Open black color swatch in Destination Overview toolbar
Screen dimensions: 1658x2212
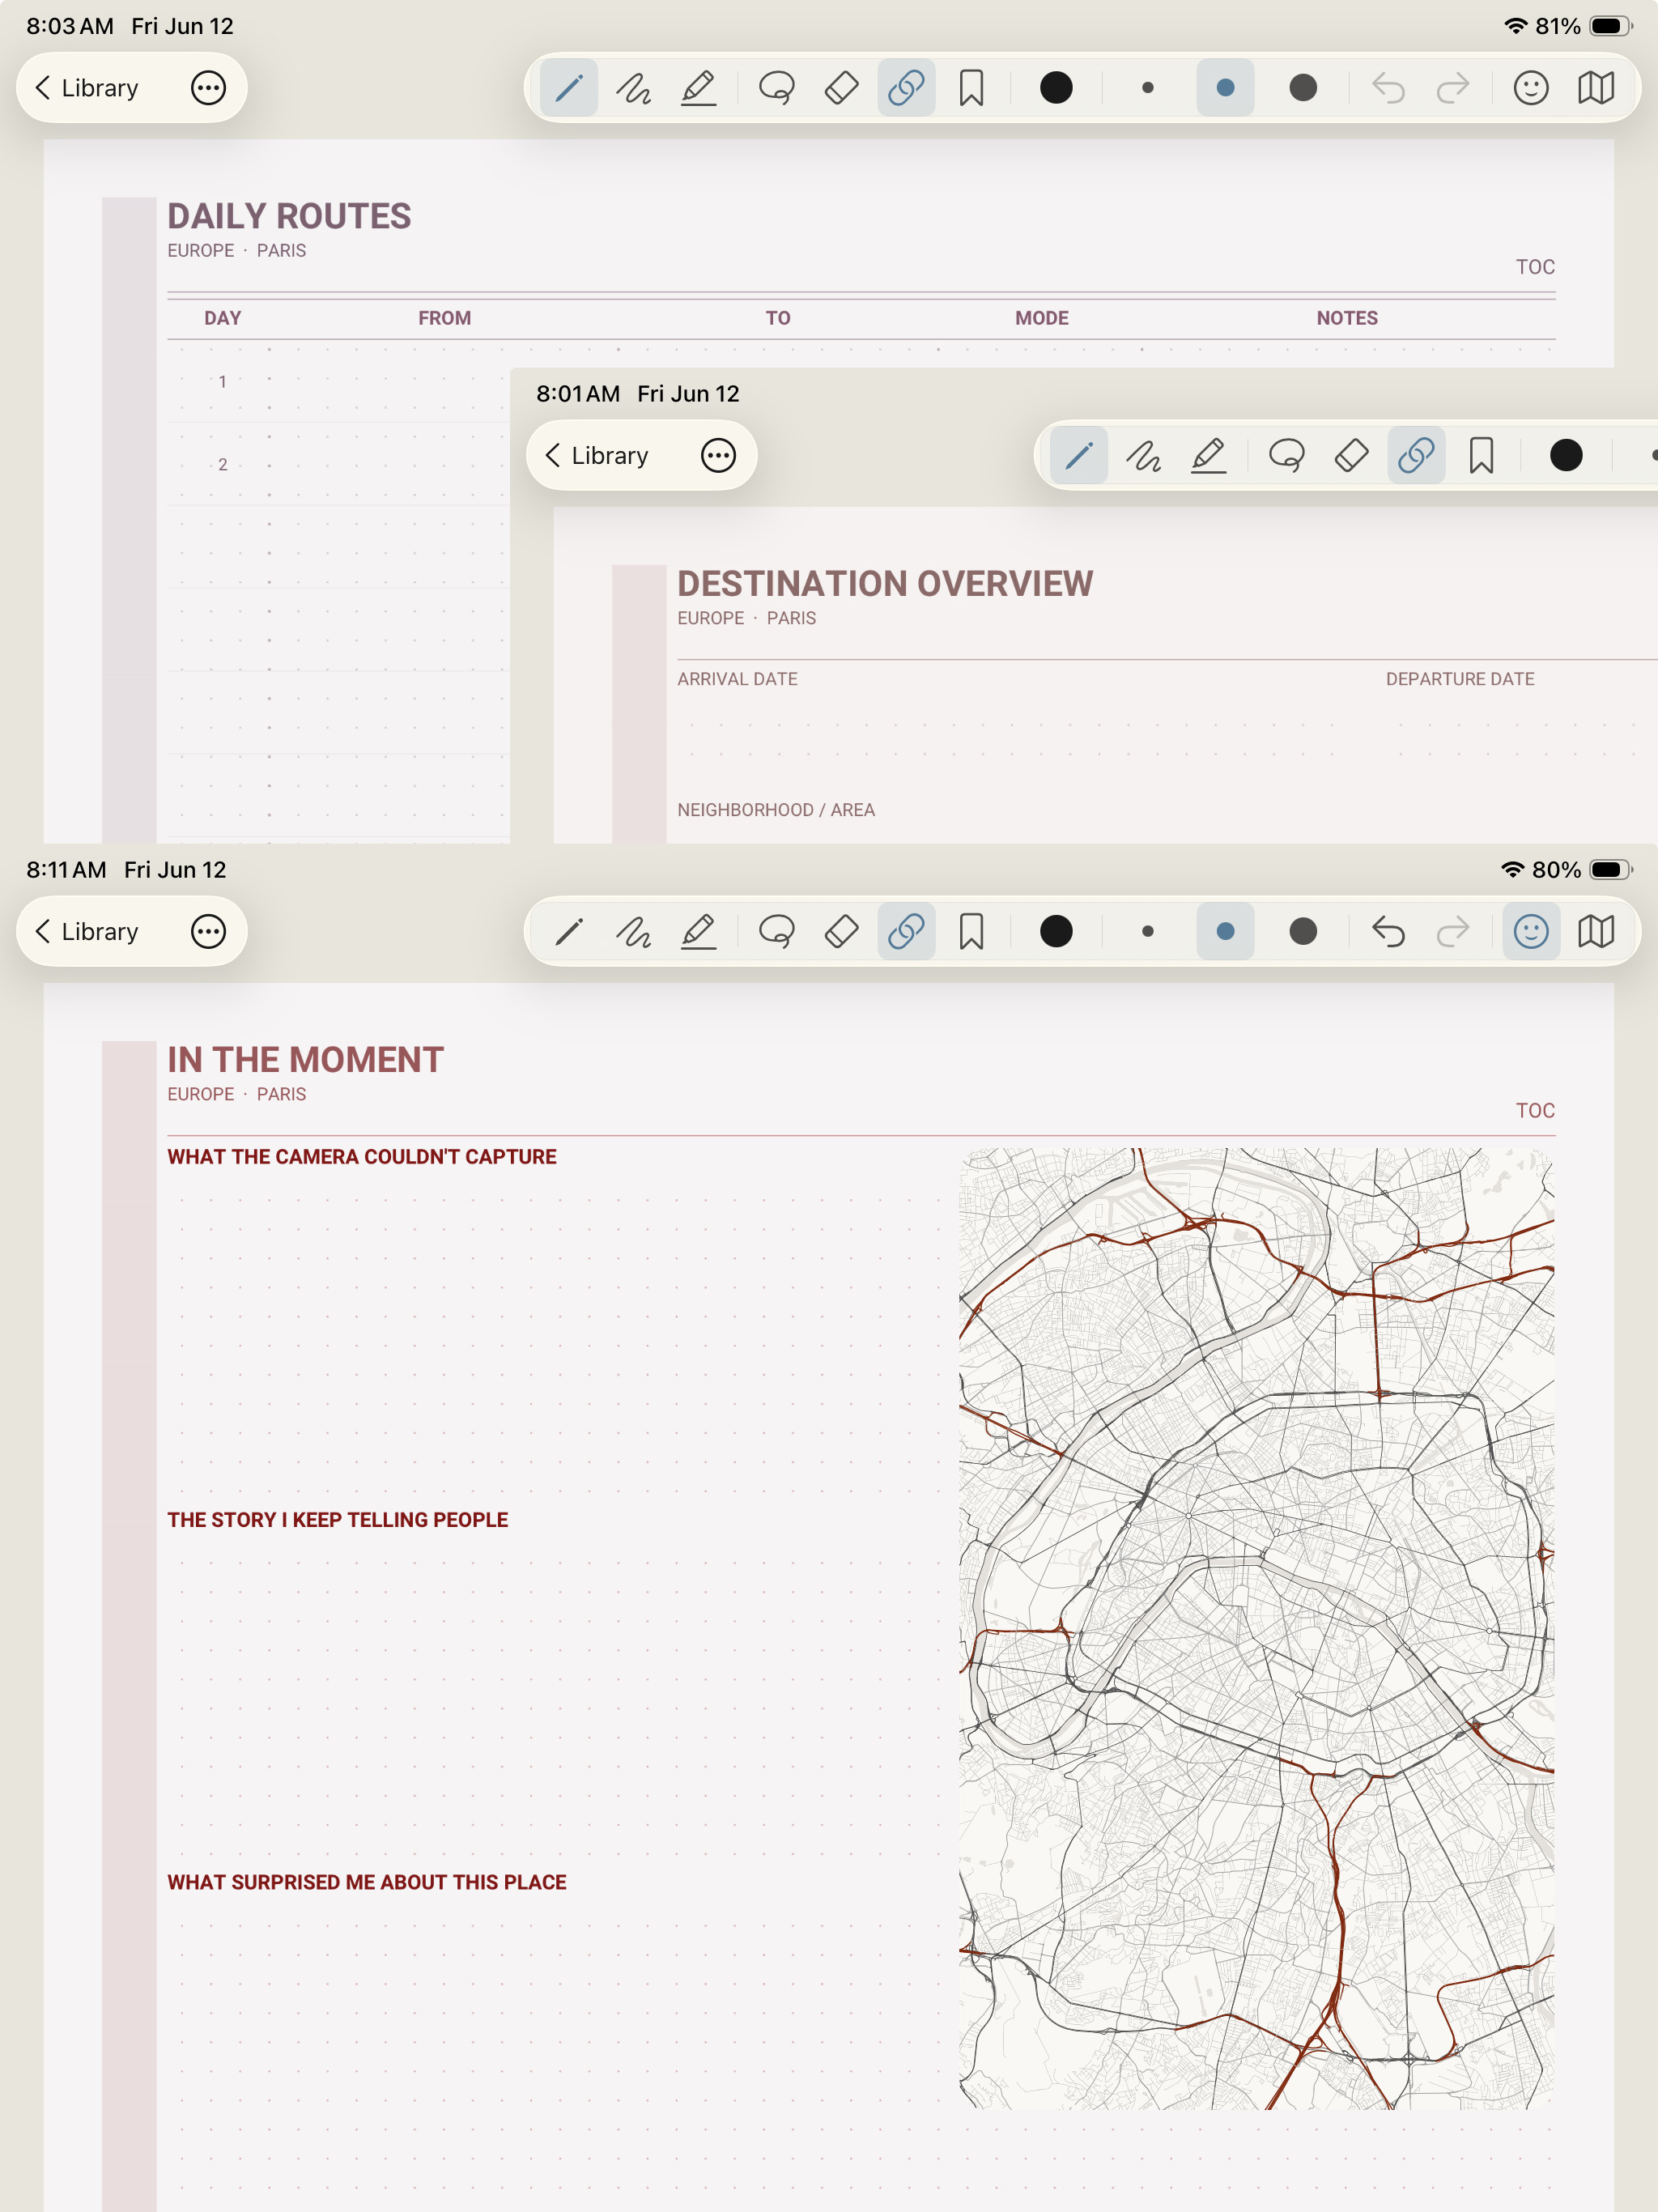click(1566, 456)
